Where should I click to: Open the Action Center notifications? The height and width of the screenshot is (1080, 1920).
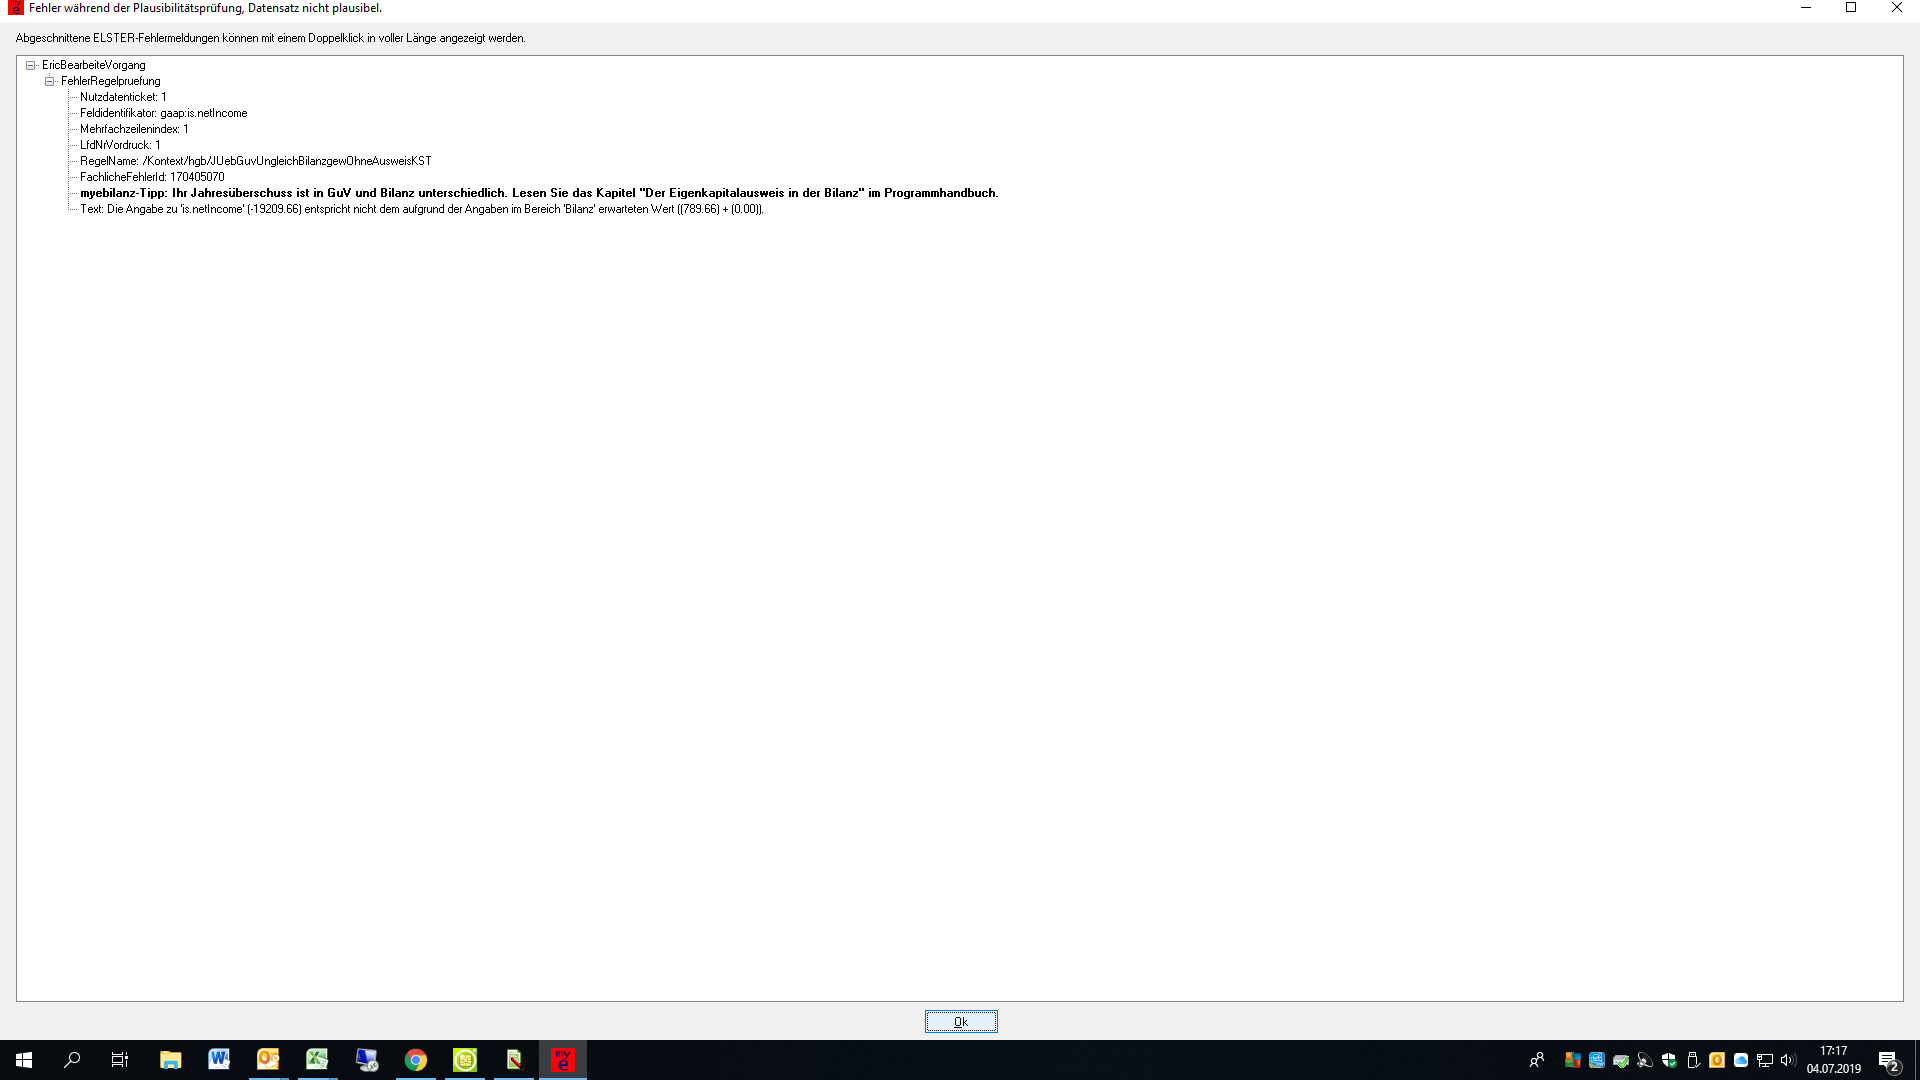point(1889,1060)
